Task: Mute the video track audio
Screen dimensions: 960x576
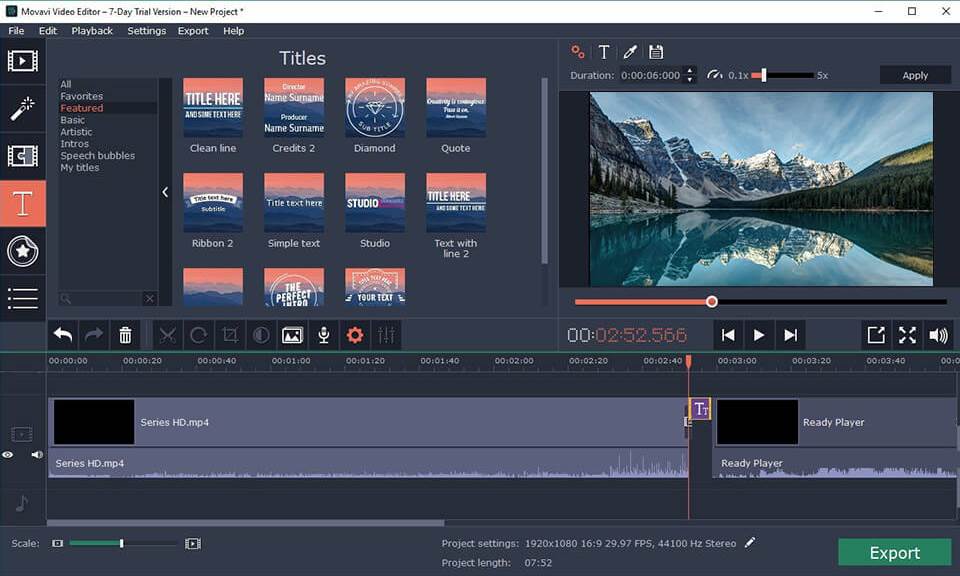Action: (x=37, y=455)
